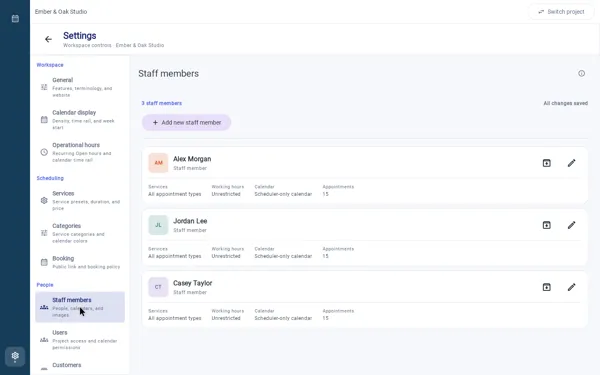
Task: Open Services settings section
Action: pos(80,201)
